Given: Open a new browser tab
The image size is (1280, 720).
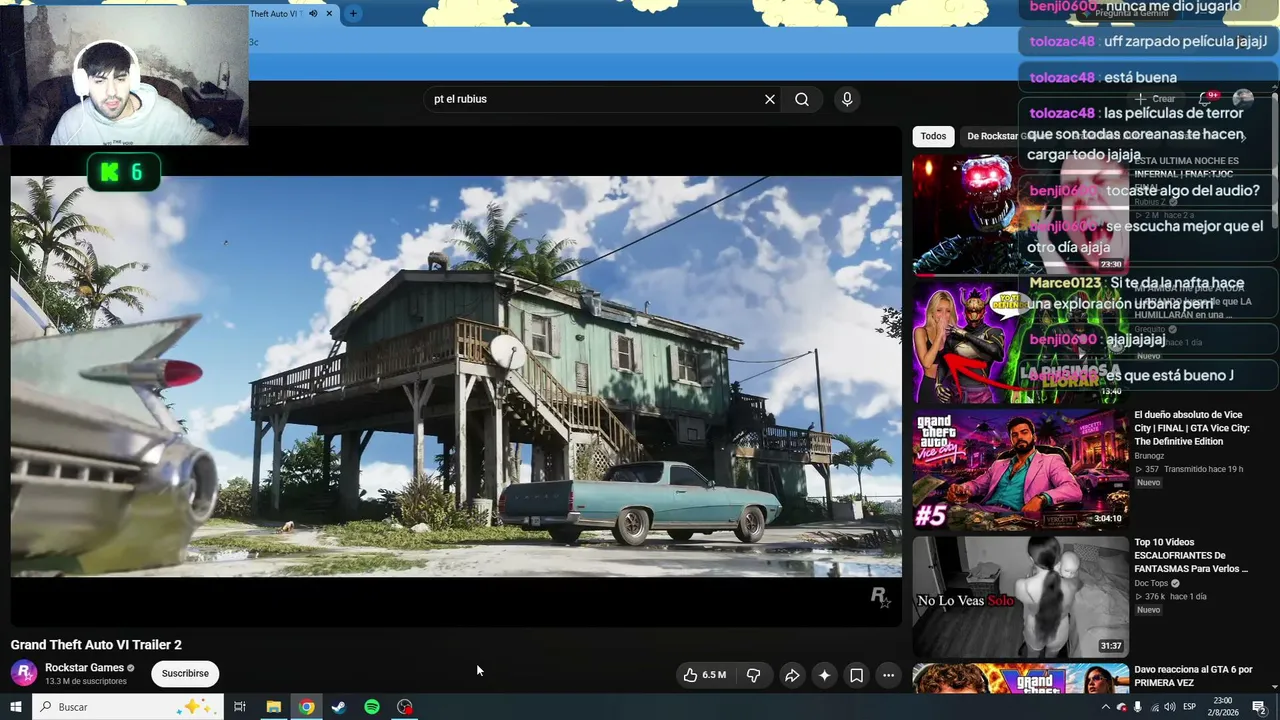Looking at the screenshot, I should (x=353, y=14).
